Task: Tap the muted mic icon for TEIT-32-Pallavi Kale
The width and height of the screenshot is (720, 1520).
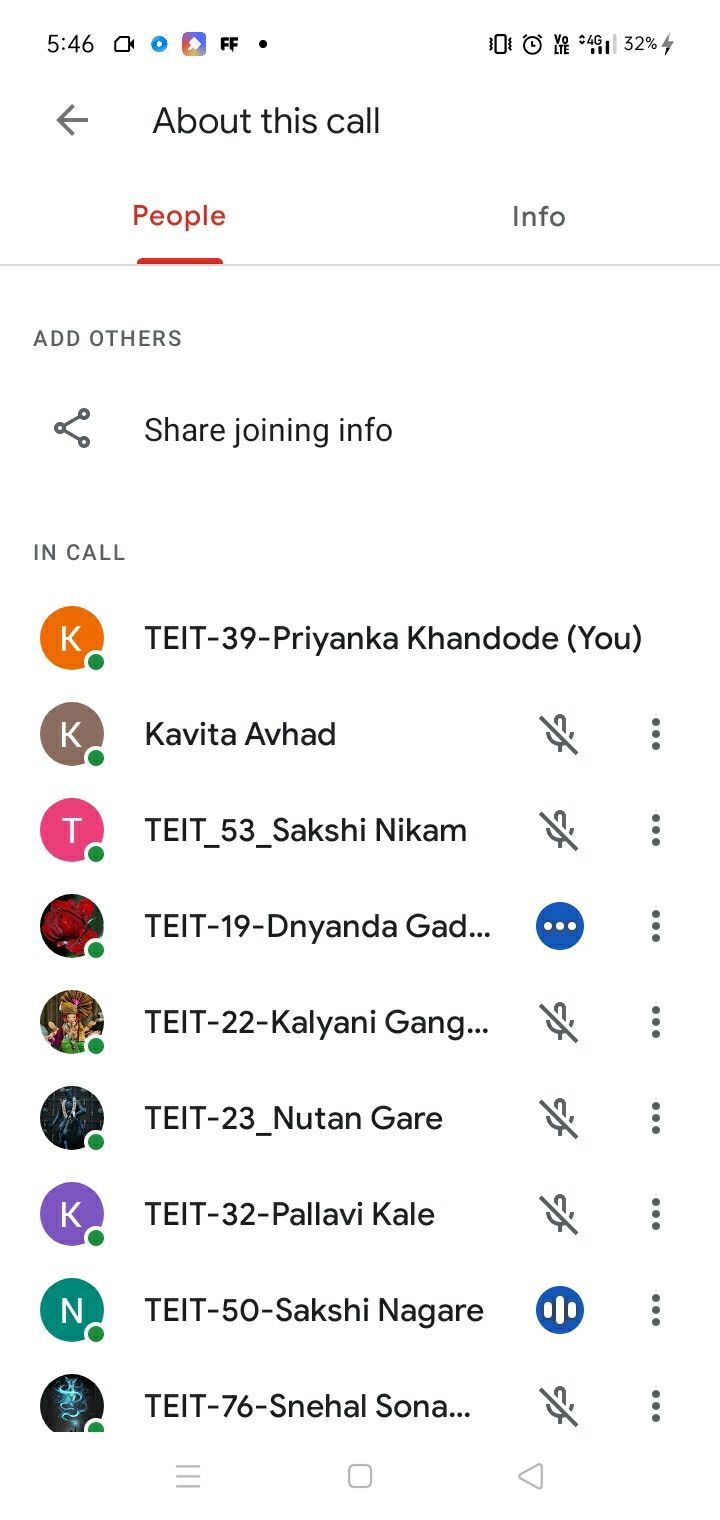Action: pyautogui.click(x=560, y=1214)
